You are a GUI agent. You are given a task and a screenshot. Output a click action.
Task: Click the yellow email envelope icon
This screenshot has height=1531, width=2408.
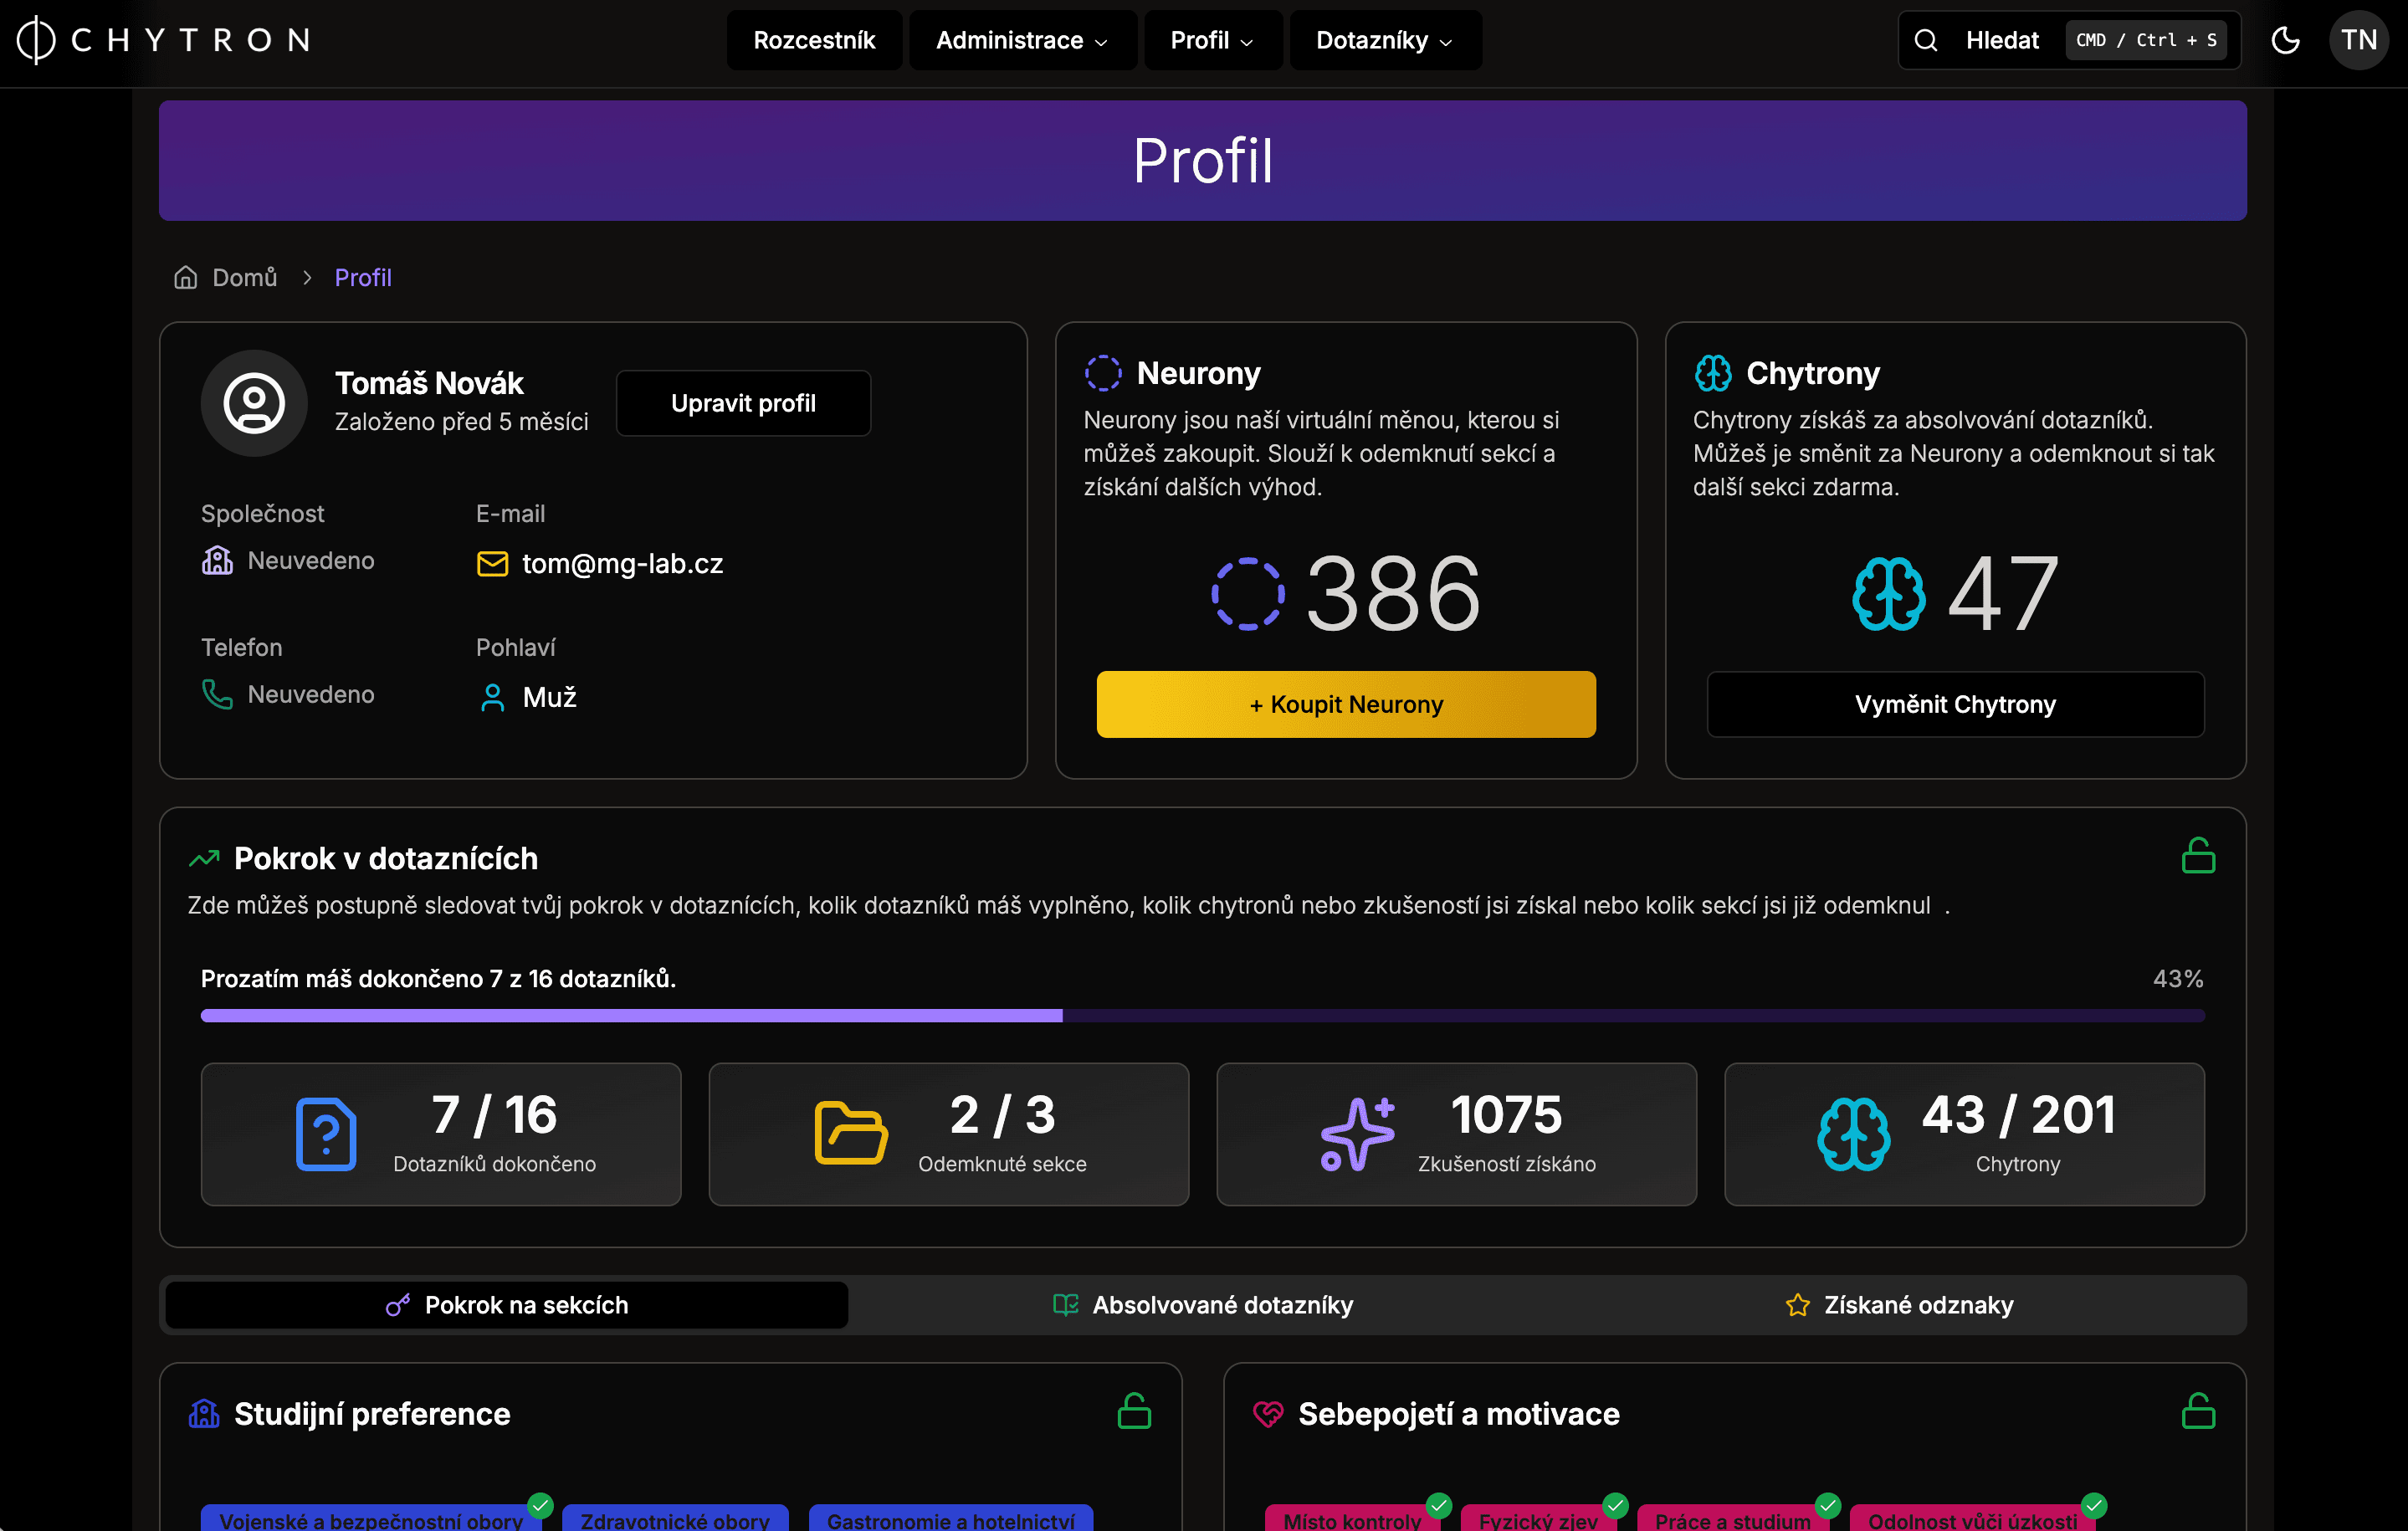pyautogui.click(x=492, y=564)
